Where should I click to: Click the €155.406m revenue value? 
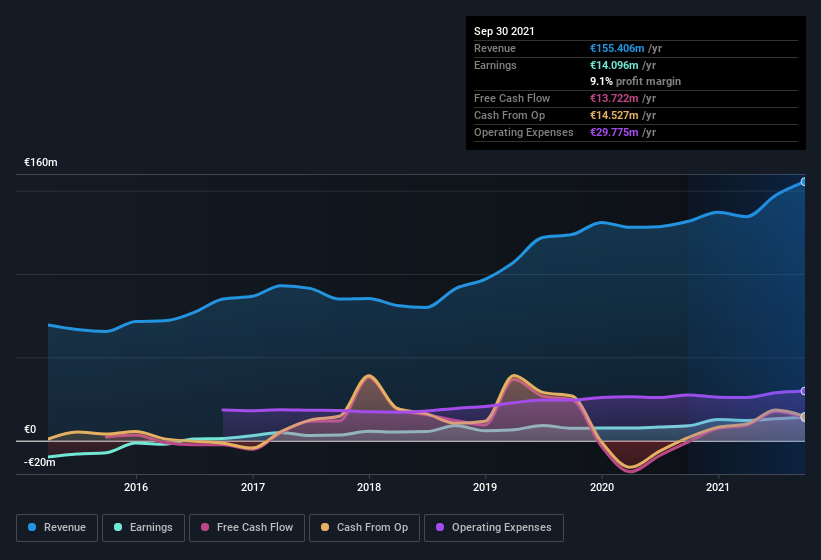click(617, 48)
